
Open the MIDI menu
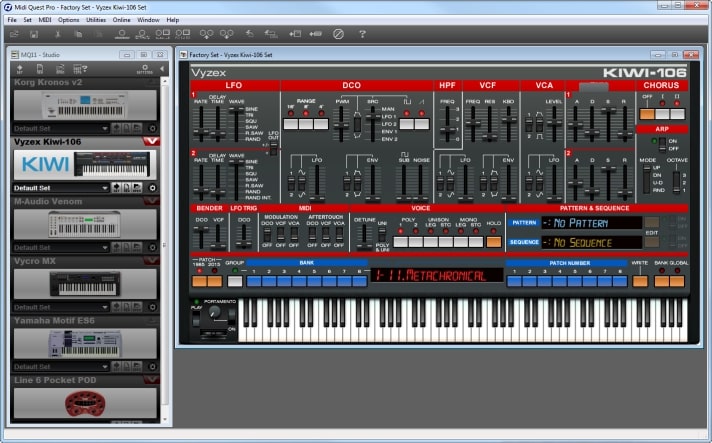click(x=43, y=20)
